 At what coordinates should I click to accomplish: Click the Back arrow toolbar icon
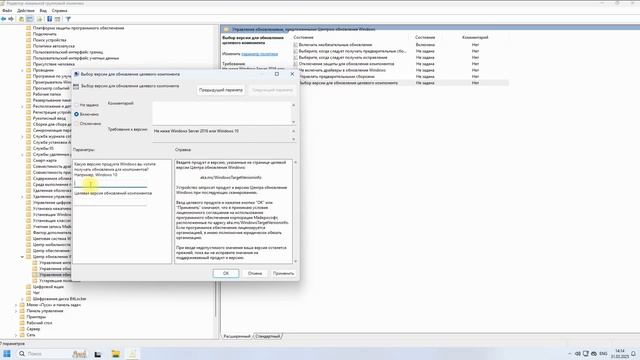coord(4,19)
